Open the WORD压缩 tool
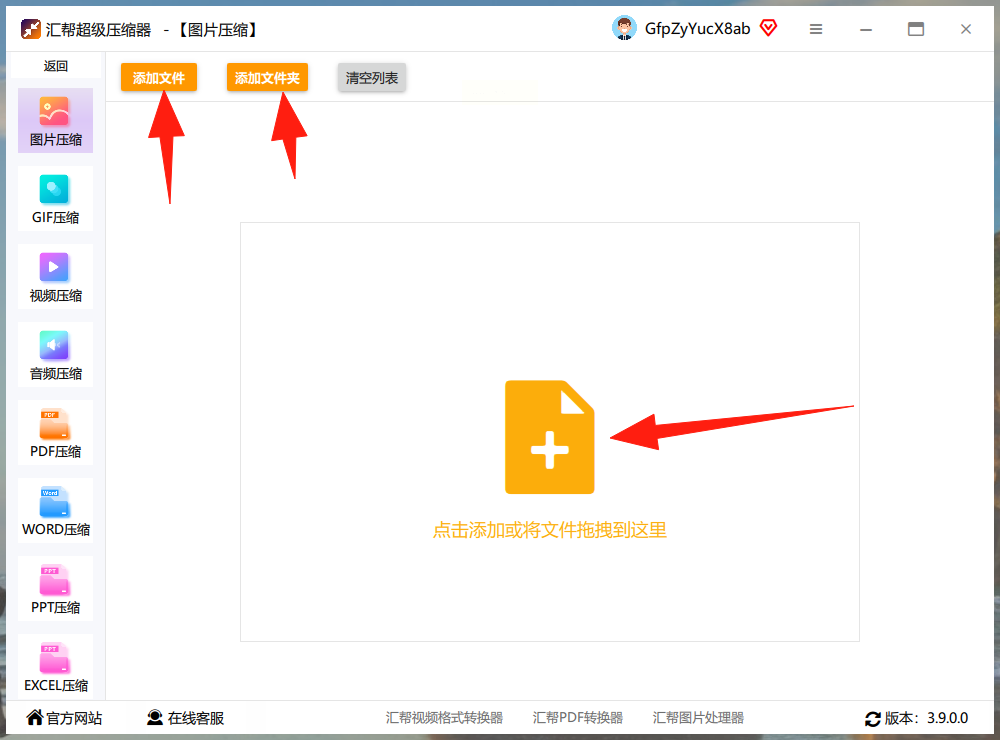Screen dimensions: 1000x740 click(x=55, y=510)
